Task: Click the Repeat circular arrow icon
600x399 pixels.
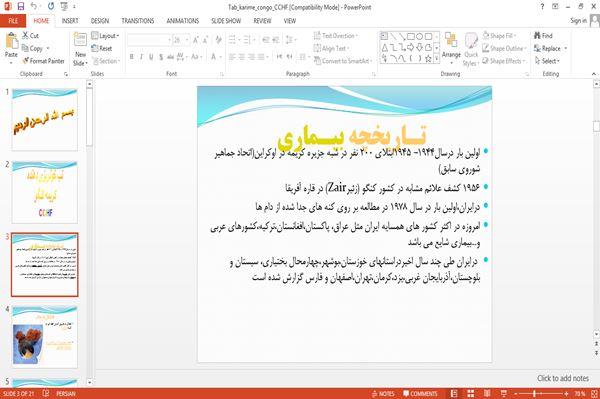Action: coord(51,7)
